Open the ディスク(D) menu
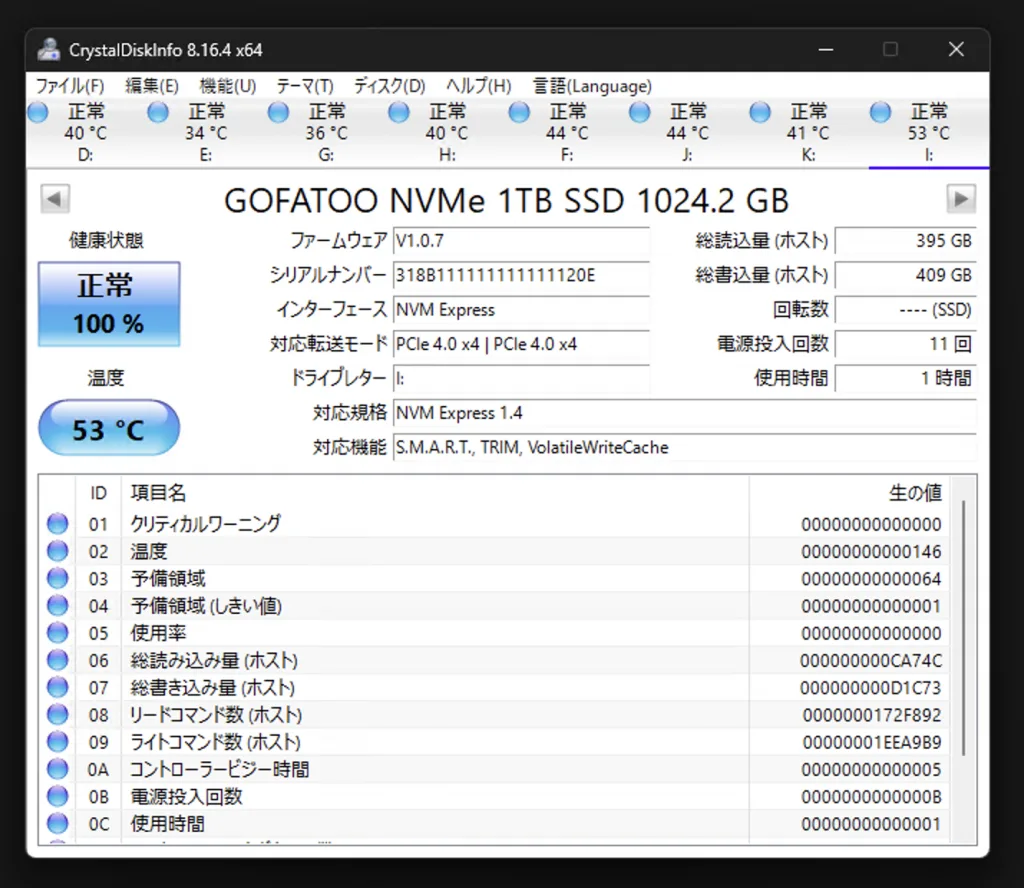Viewport: 1024px width, 888px height. (x=389, y=86)
